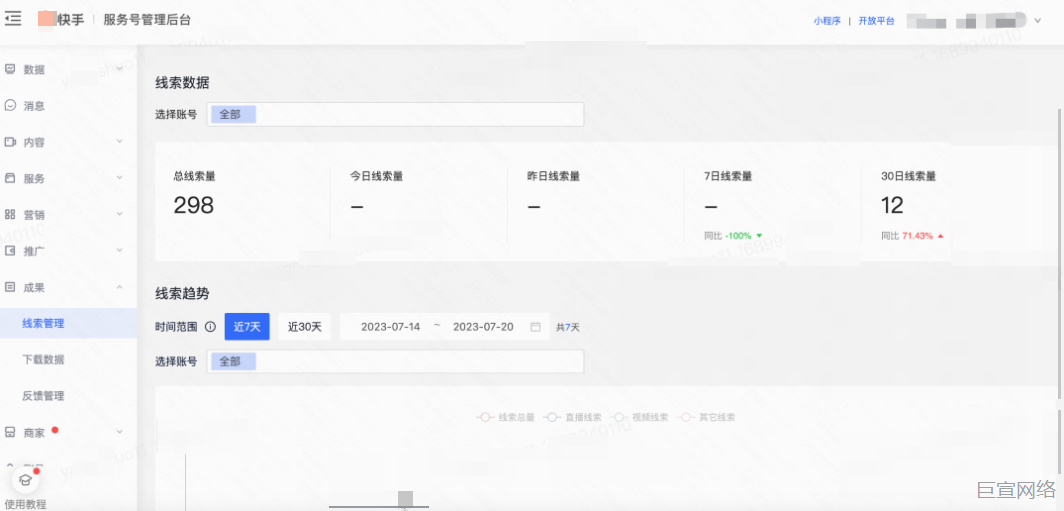The image size is (1064, 511).
Task: Open 反馈管理 in the sidebar
Action: [x=43, y=396]
